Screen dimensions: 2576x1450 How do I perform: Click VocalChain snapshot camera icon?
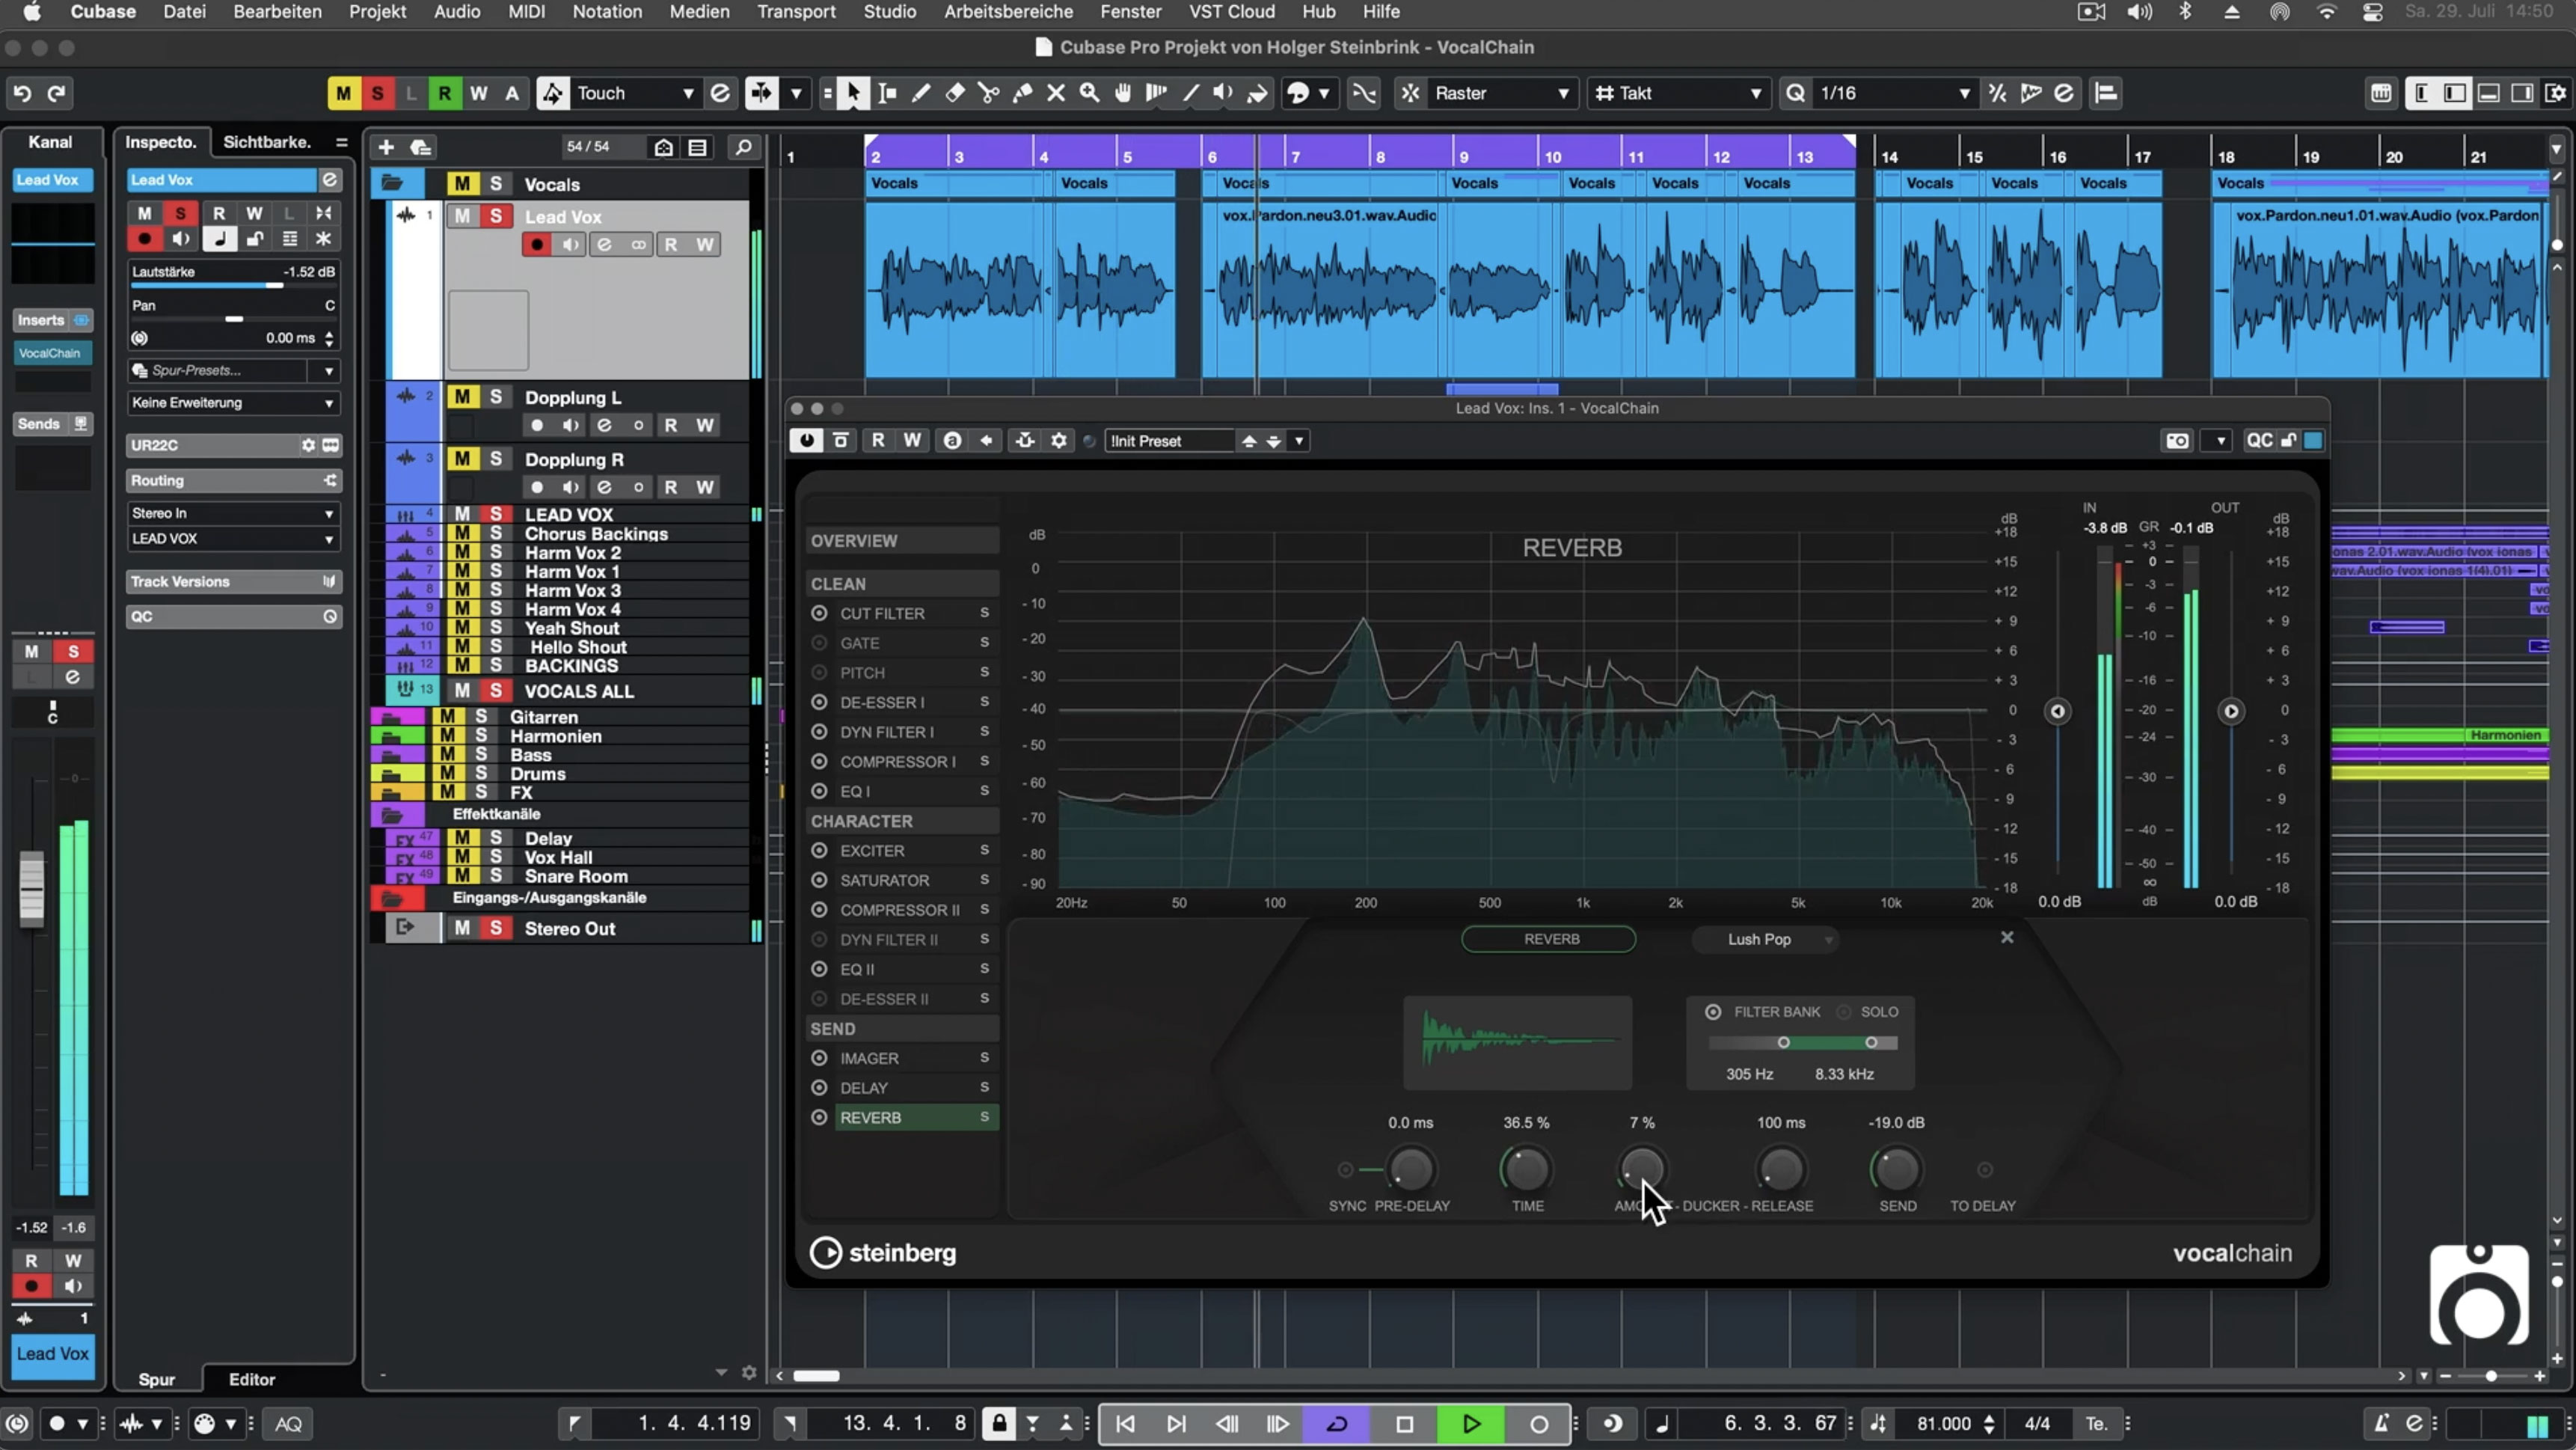point(2177,441)
